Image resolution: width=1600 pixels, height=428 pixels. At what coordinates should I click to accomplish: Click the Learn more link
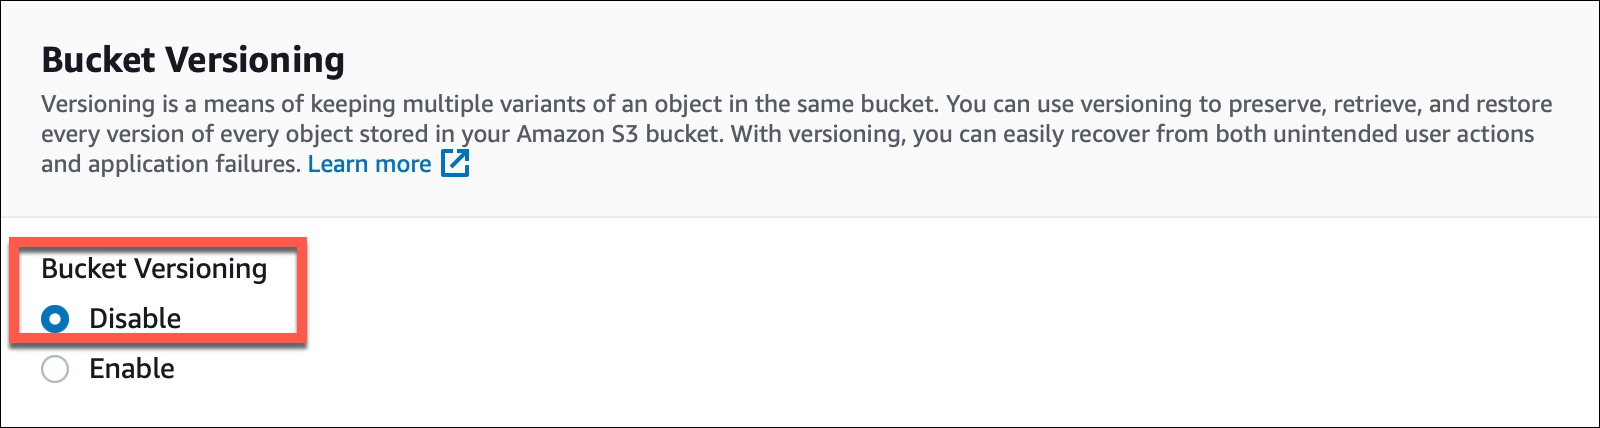pos(369,164)
